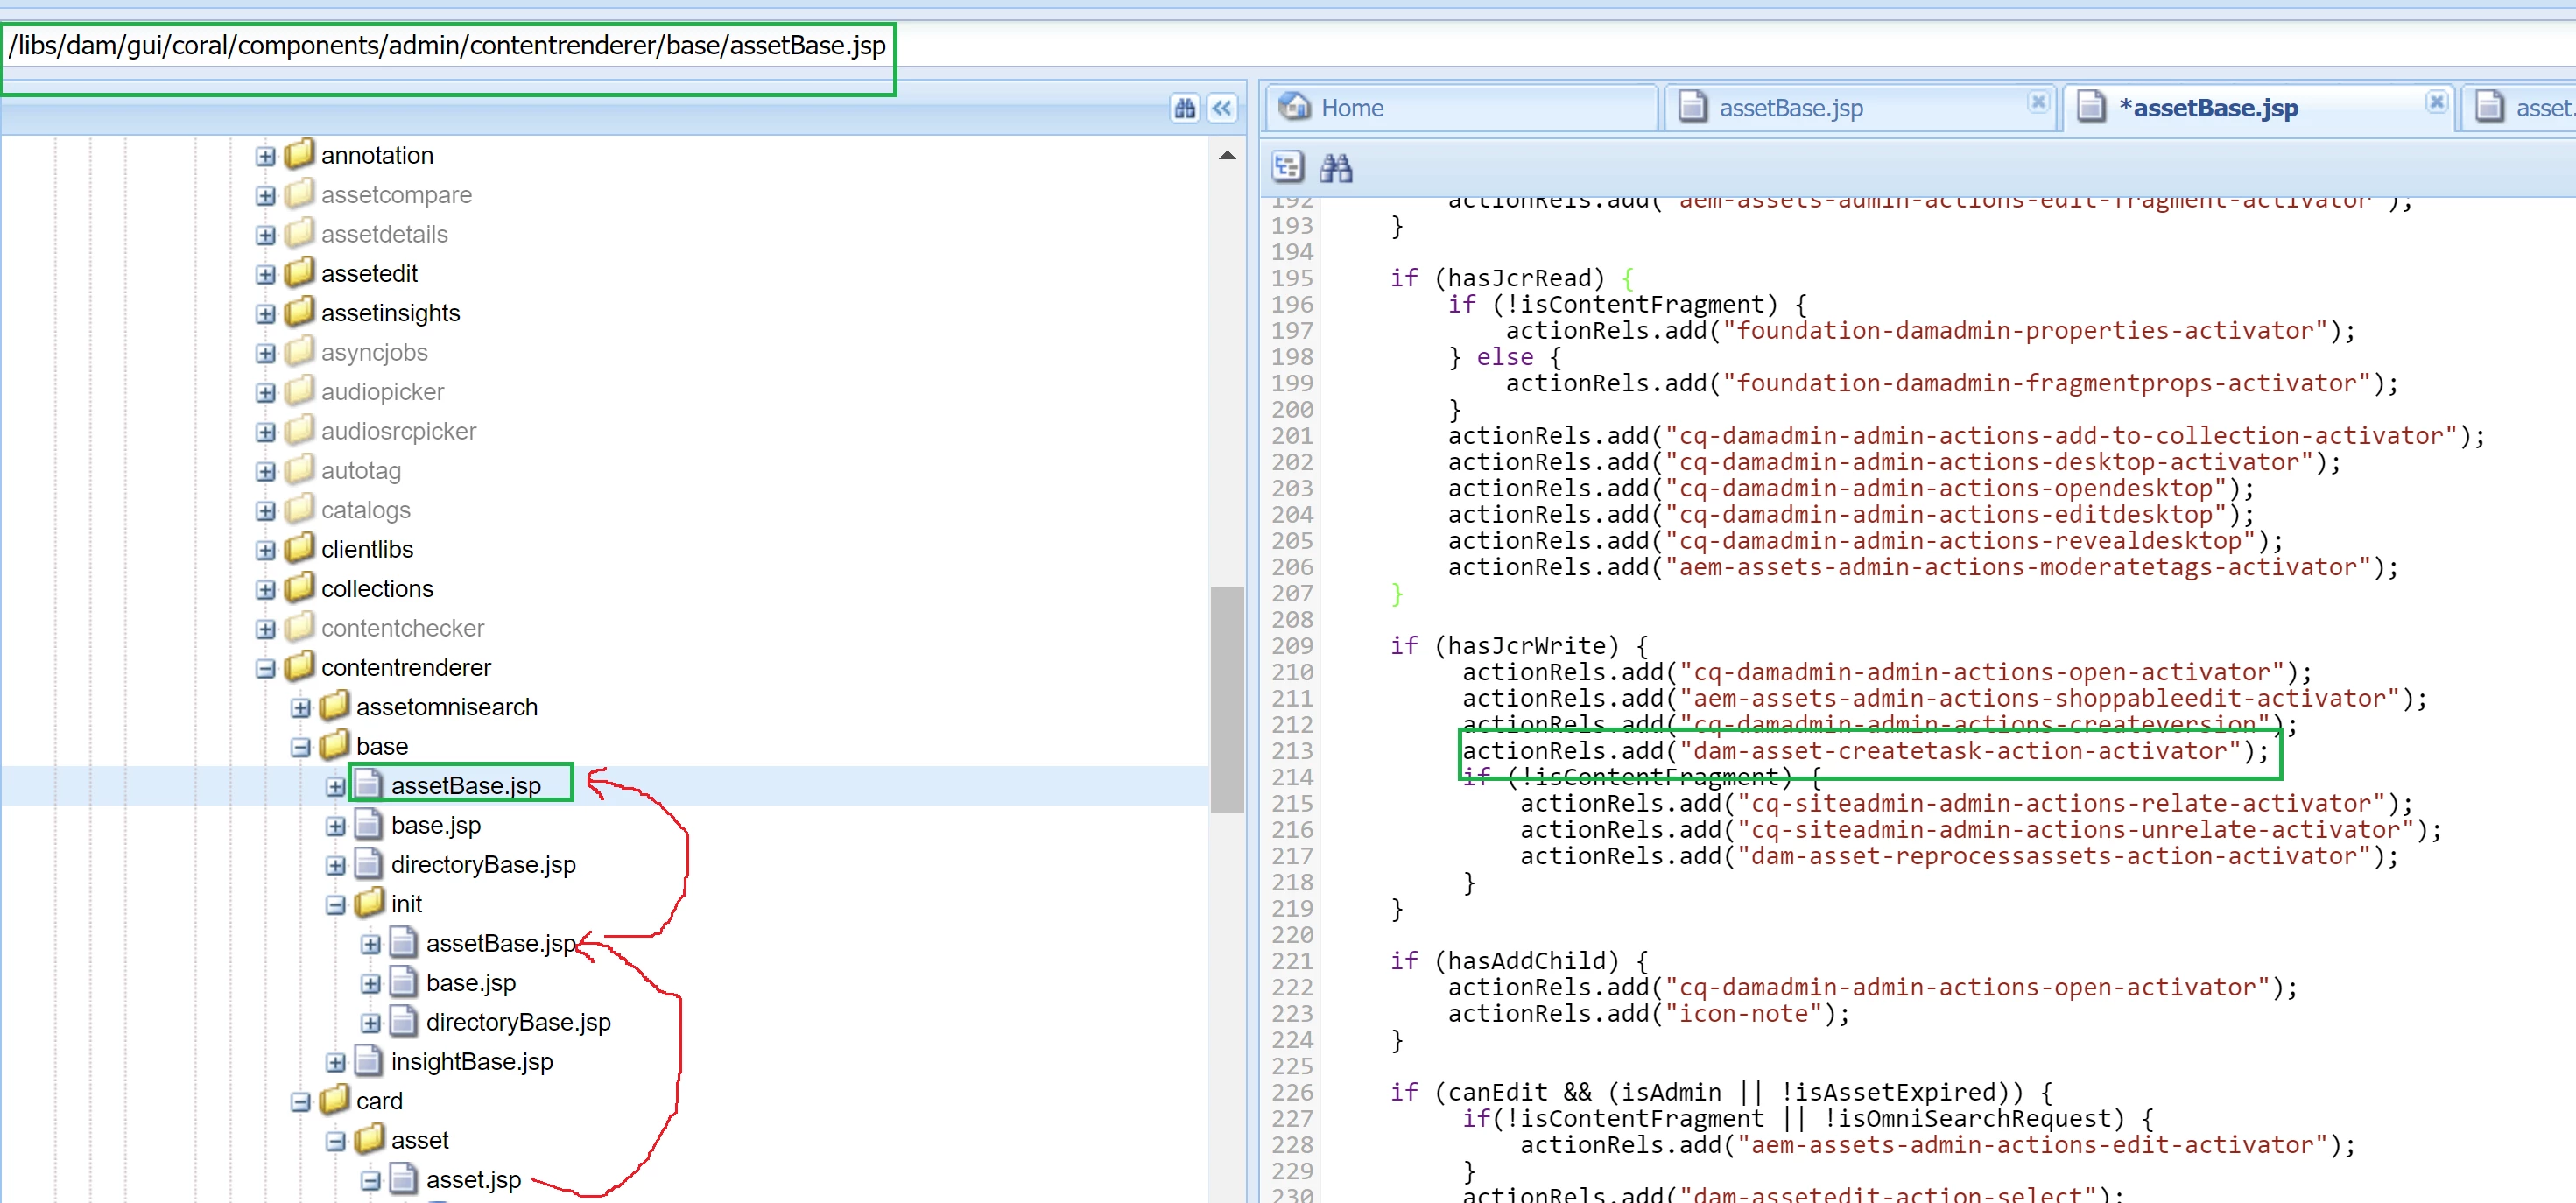Click the binoculars search icon in tree panel header
2576x1203 pixels.
click(1184, 108)
